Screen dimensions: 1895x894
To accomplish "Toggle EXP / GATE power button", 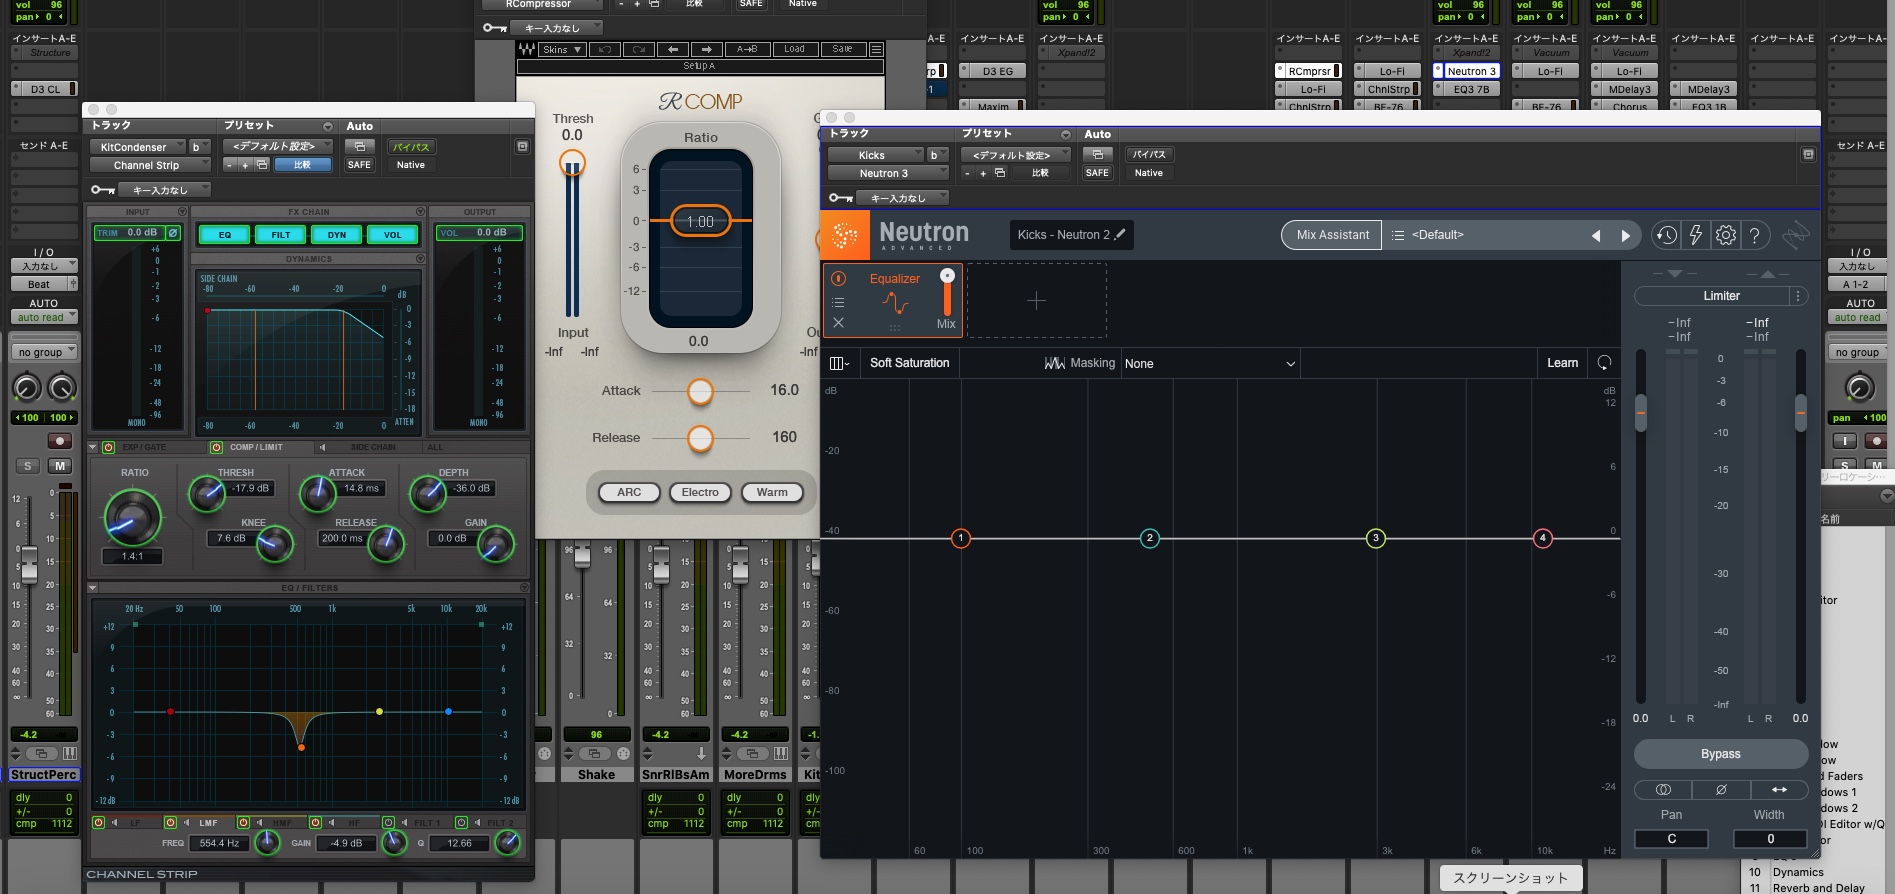I will click(108, 447).
